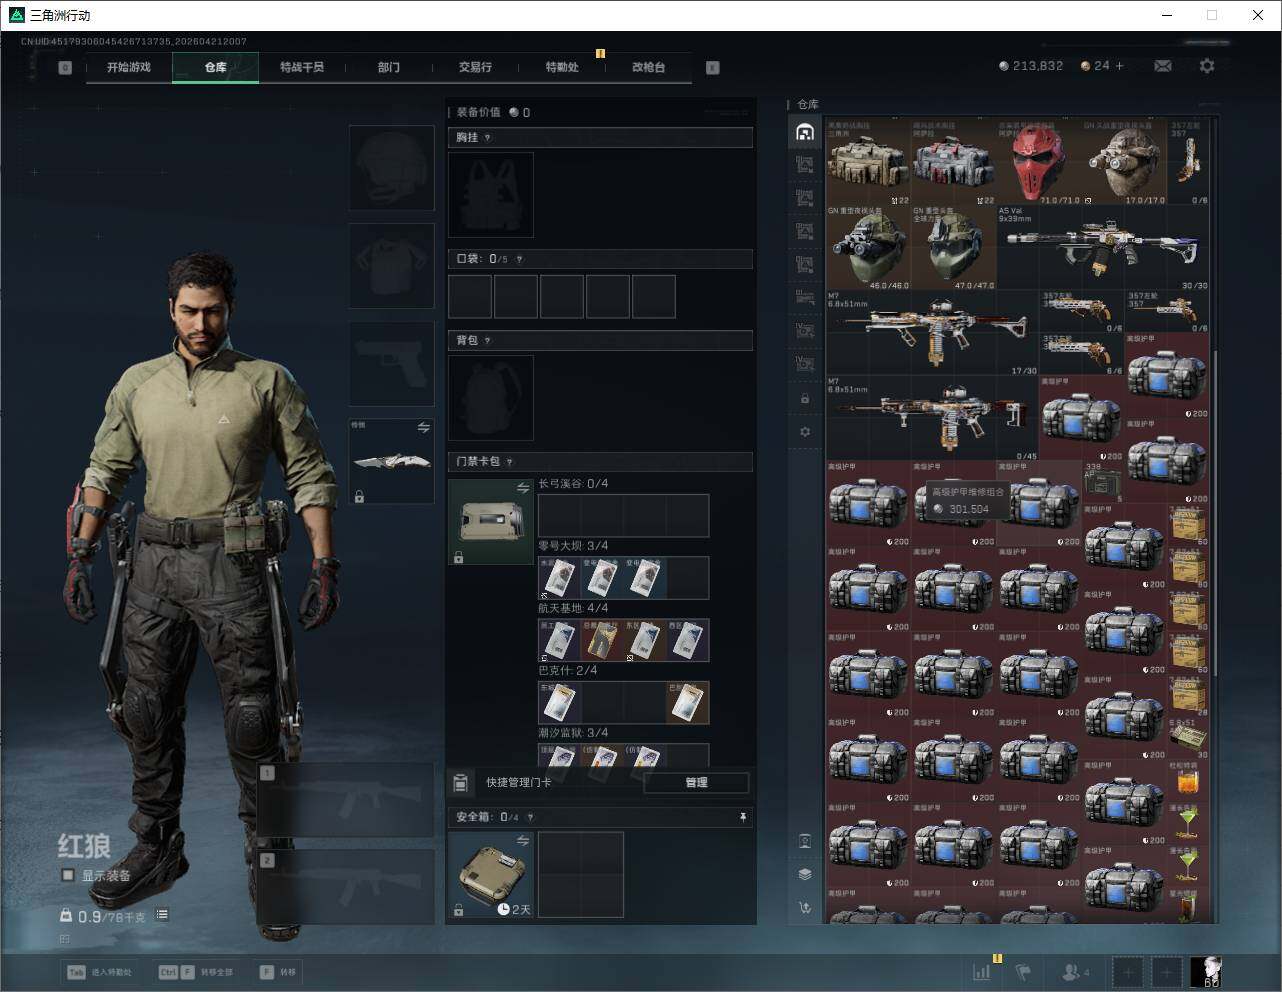1282x992 pixels.
Task: Click the 转移 F shortcut button
Action: pyautogui.click(x=278, y=971)
